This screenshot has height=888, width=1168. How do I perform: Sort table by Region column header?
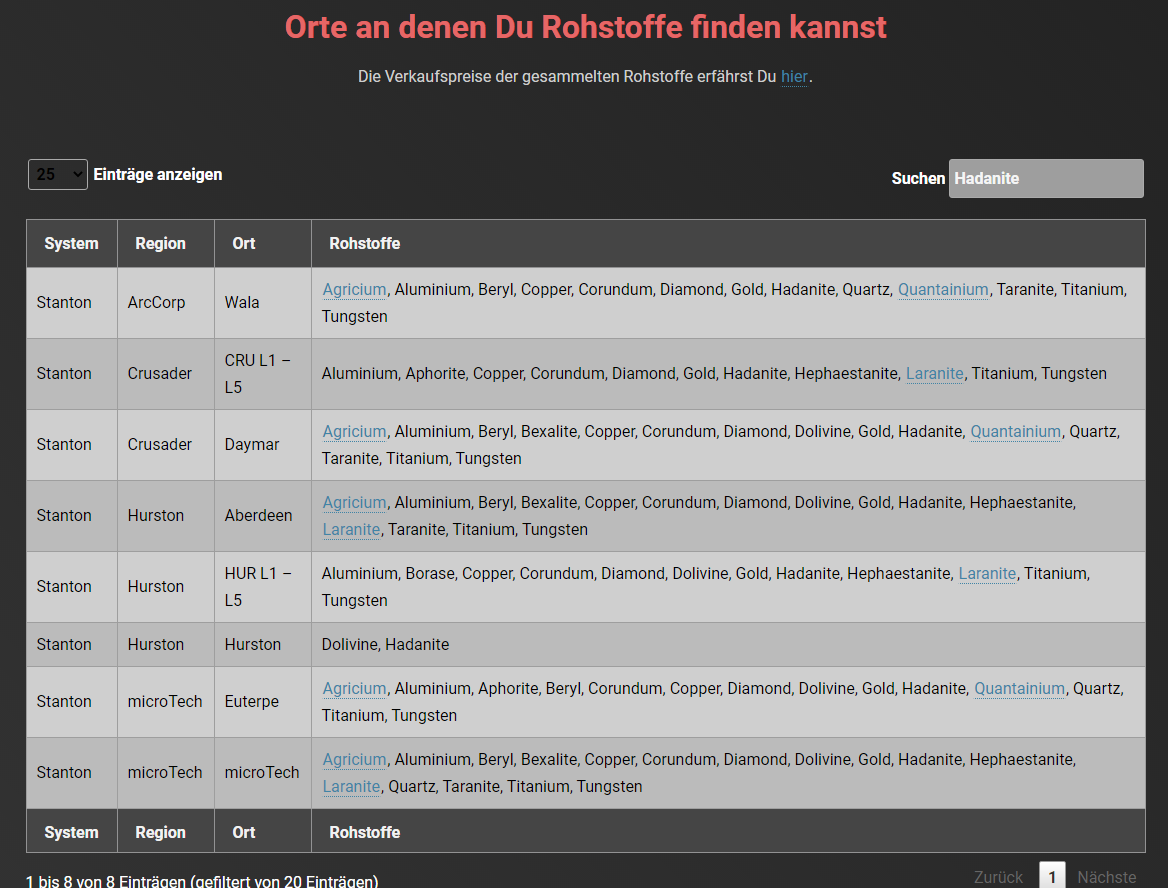coord(165,244)
